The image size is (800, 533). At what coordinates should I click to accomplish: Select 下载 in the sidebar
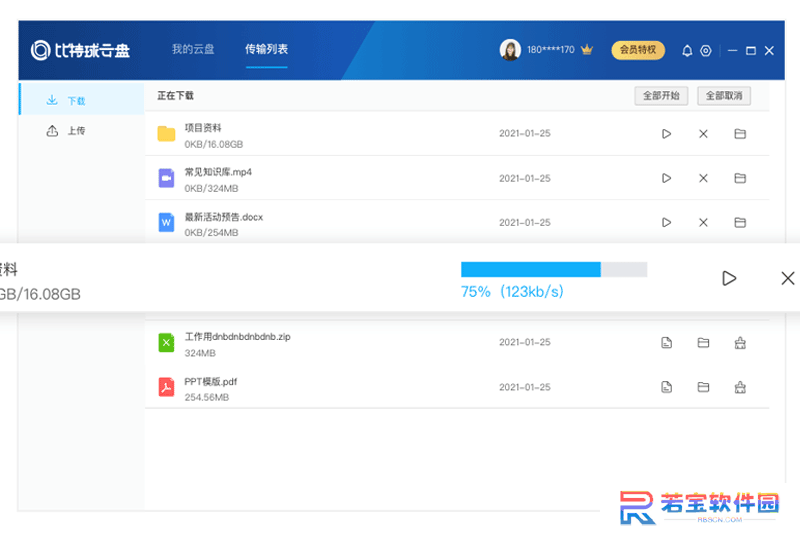click(x=82, y=100)
